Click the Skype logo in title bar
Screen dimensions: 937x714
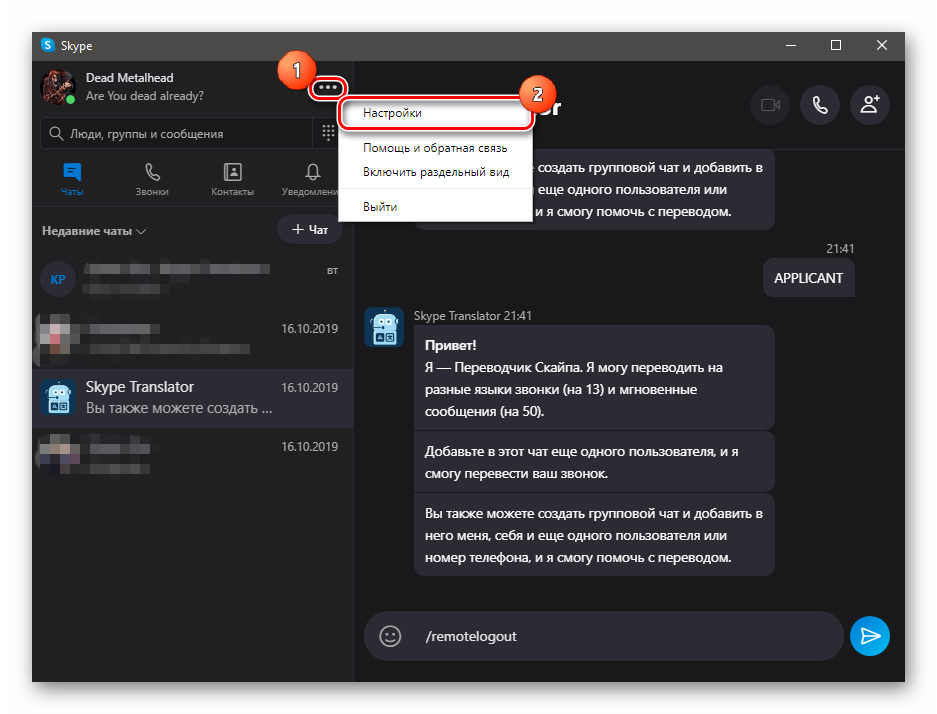coord(48,45)
